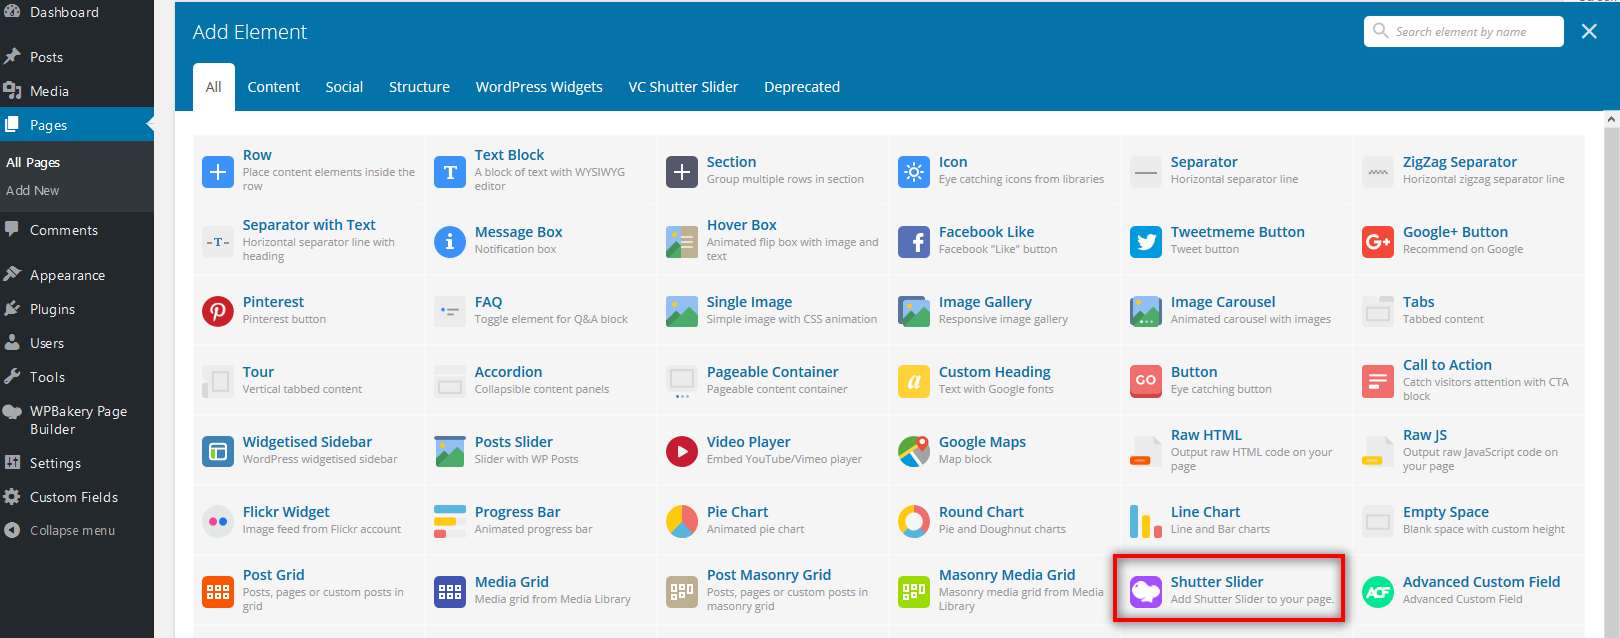Select the ZigZag Separator icon
This screenshot has width=1620, height=638.
click(x=1378, y=172)
